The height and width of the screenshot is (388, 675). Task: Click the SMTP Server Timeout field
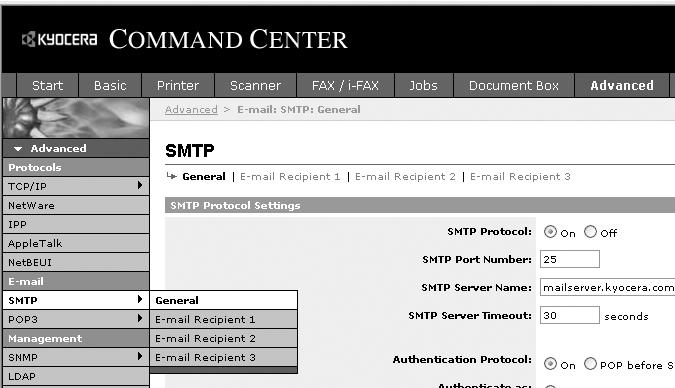(570, 315)
